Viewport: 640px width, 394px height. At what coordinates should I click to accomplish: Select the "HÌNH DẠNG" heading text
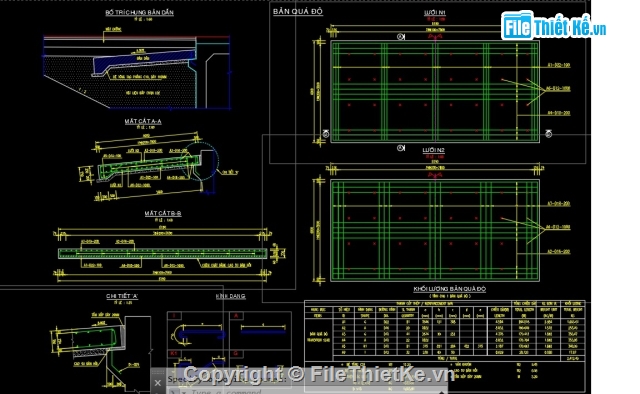tap(231, 296)
